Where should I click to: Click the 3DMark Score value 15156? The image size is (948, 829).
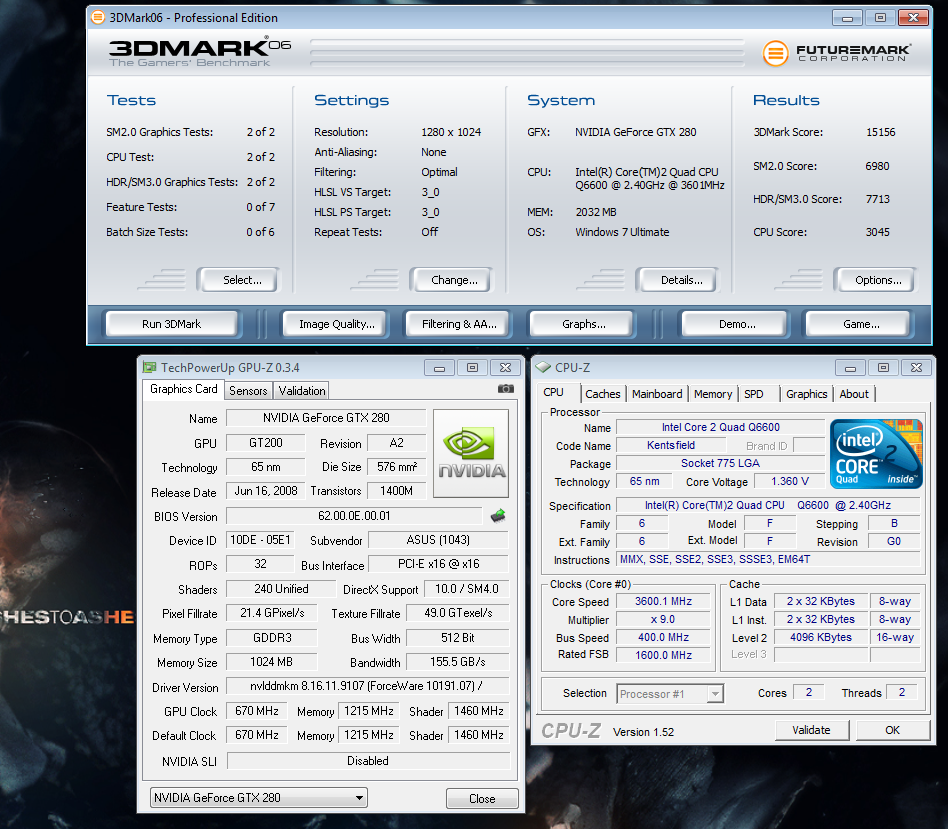click(880, 132)
